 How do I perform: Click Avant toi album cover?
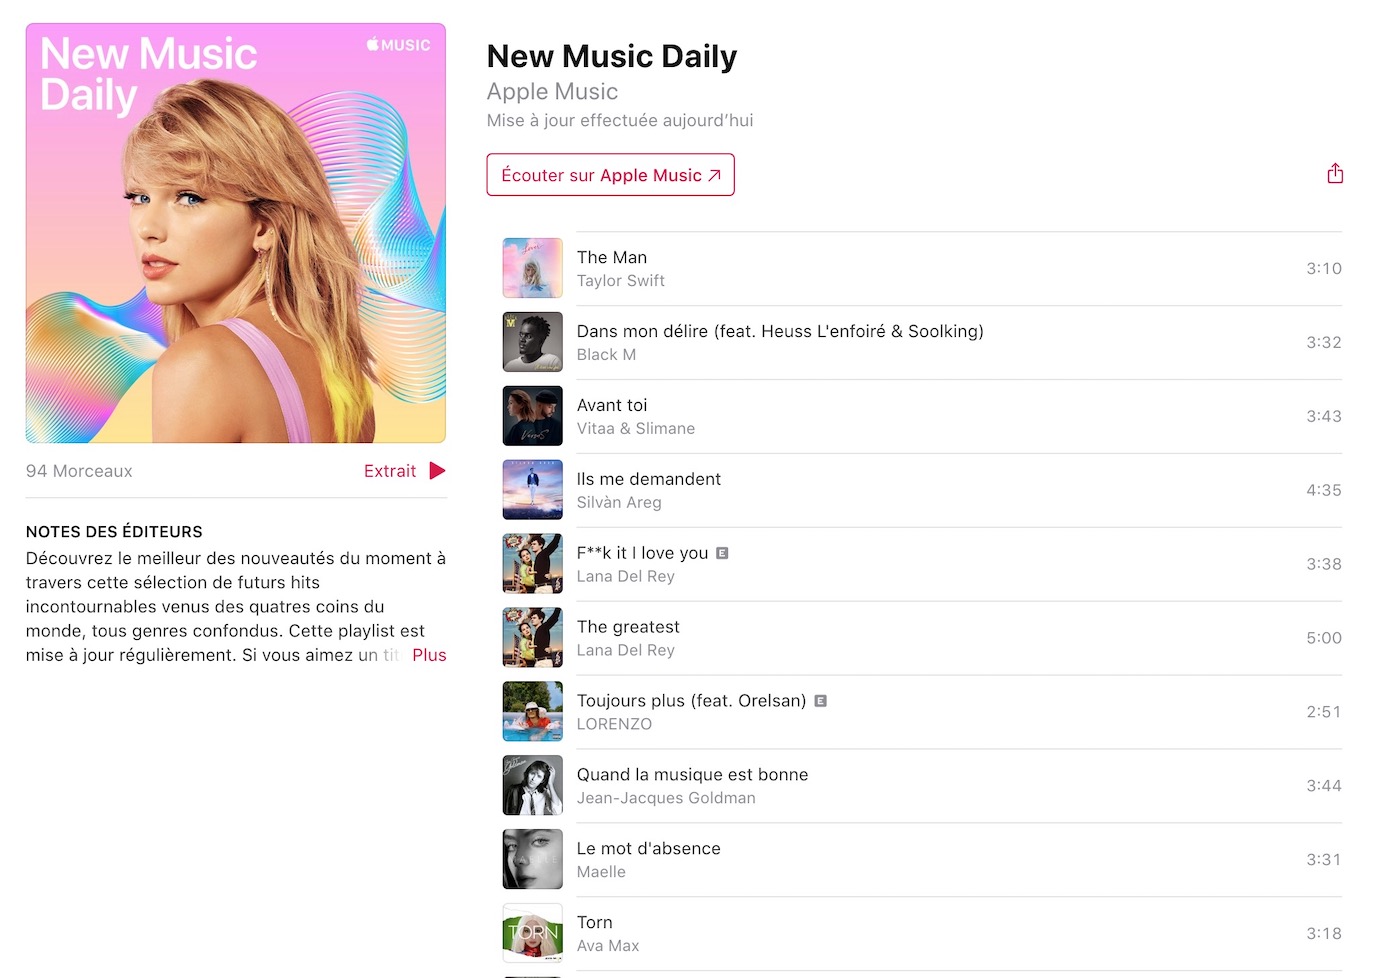(x=533, y=416)
